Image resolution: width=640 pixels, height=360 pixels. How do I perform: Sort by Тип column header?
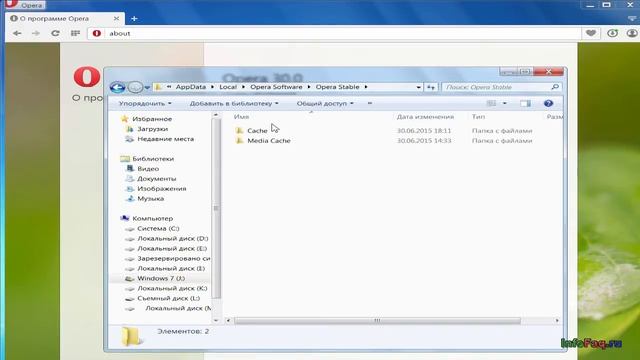point(478,117)
